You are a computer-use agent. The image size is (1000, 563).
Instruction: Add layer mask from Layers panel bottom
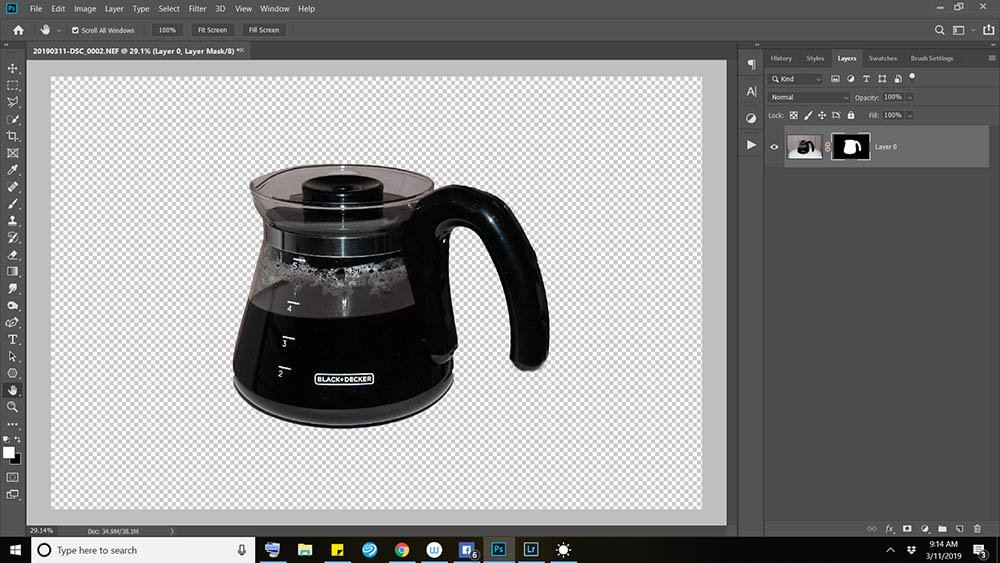click(x=907, y=529)
